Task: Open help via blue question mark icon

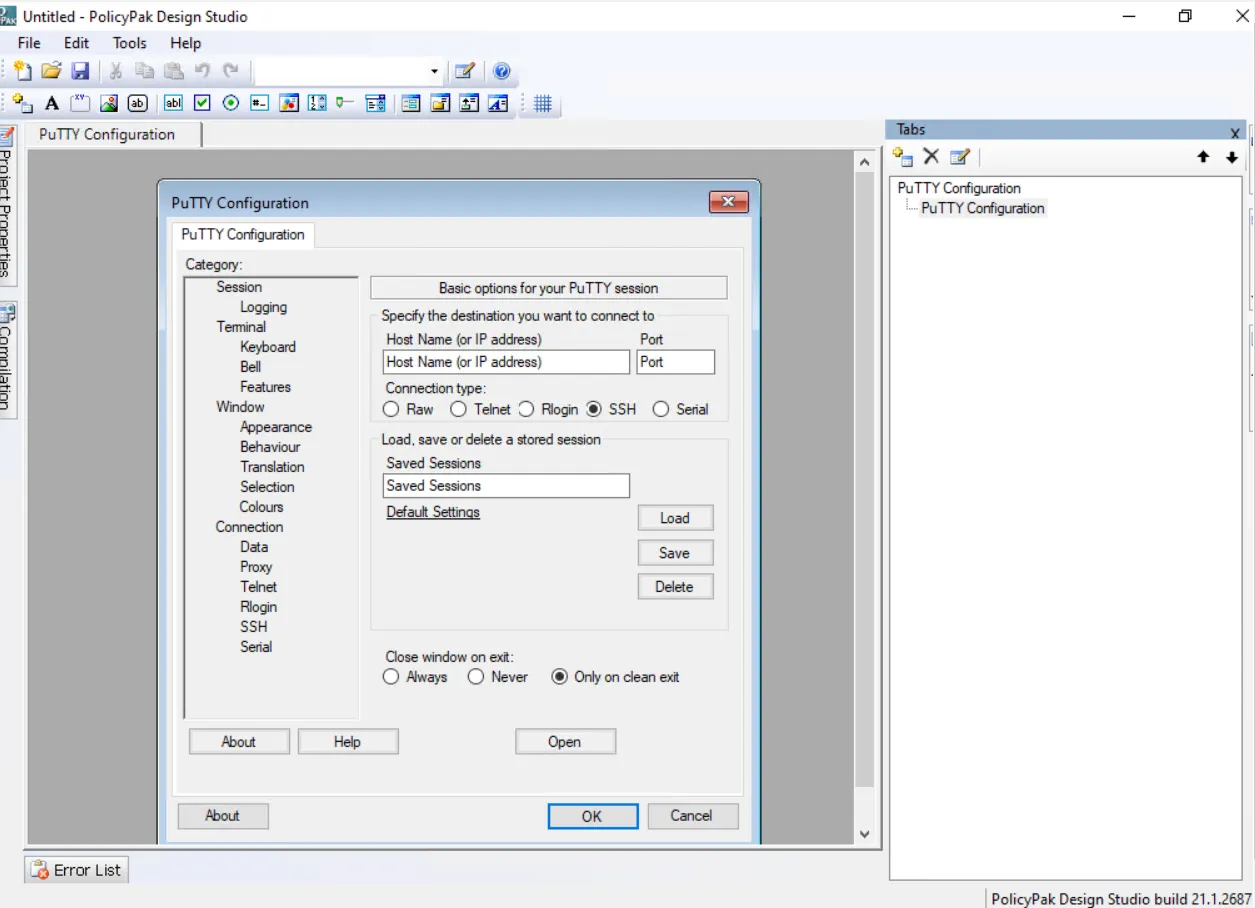Action: pyautogui.click(x=502, y=71)
